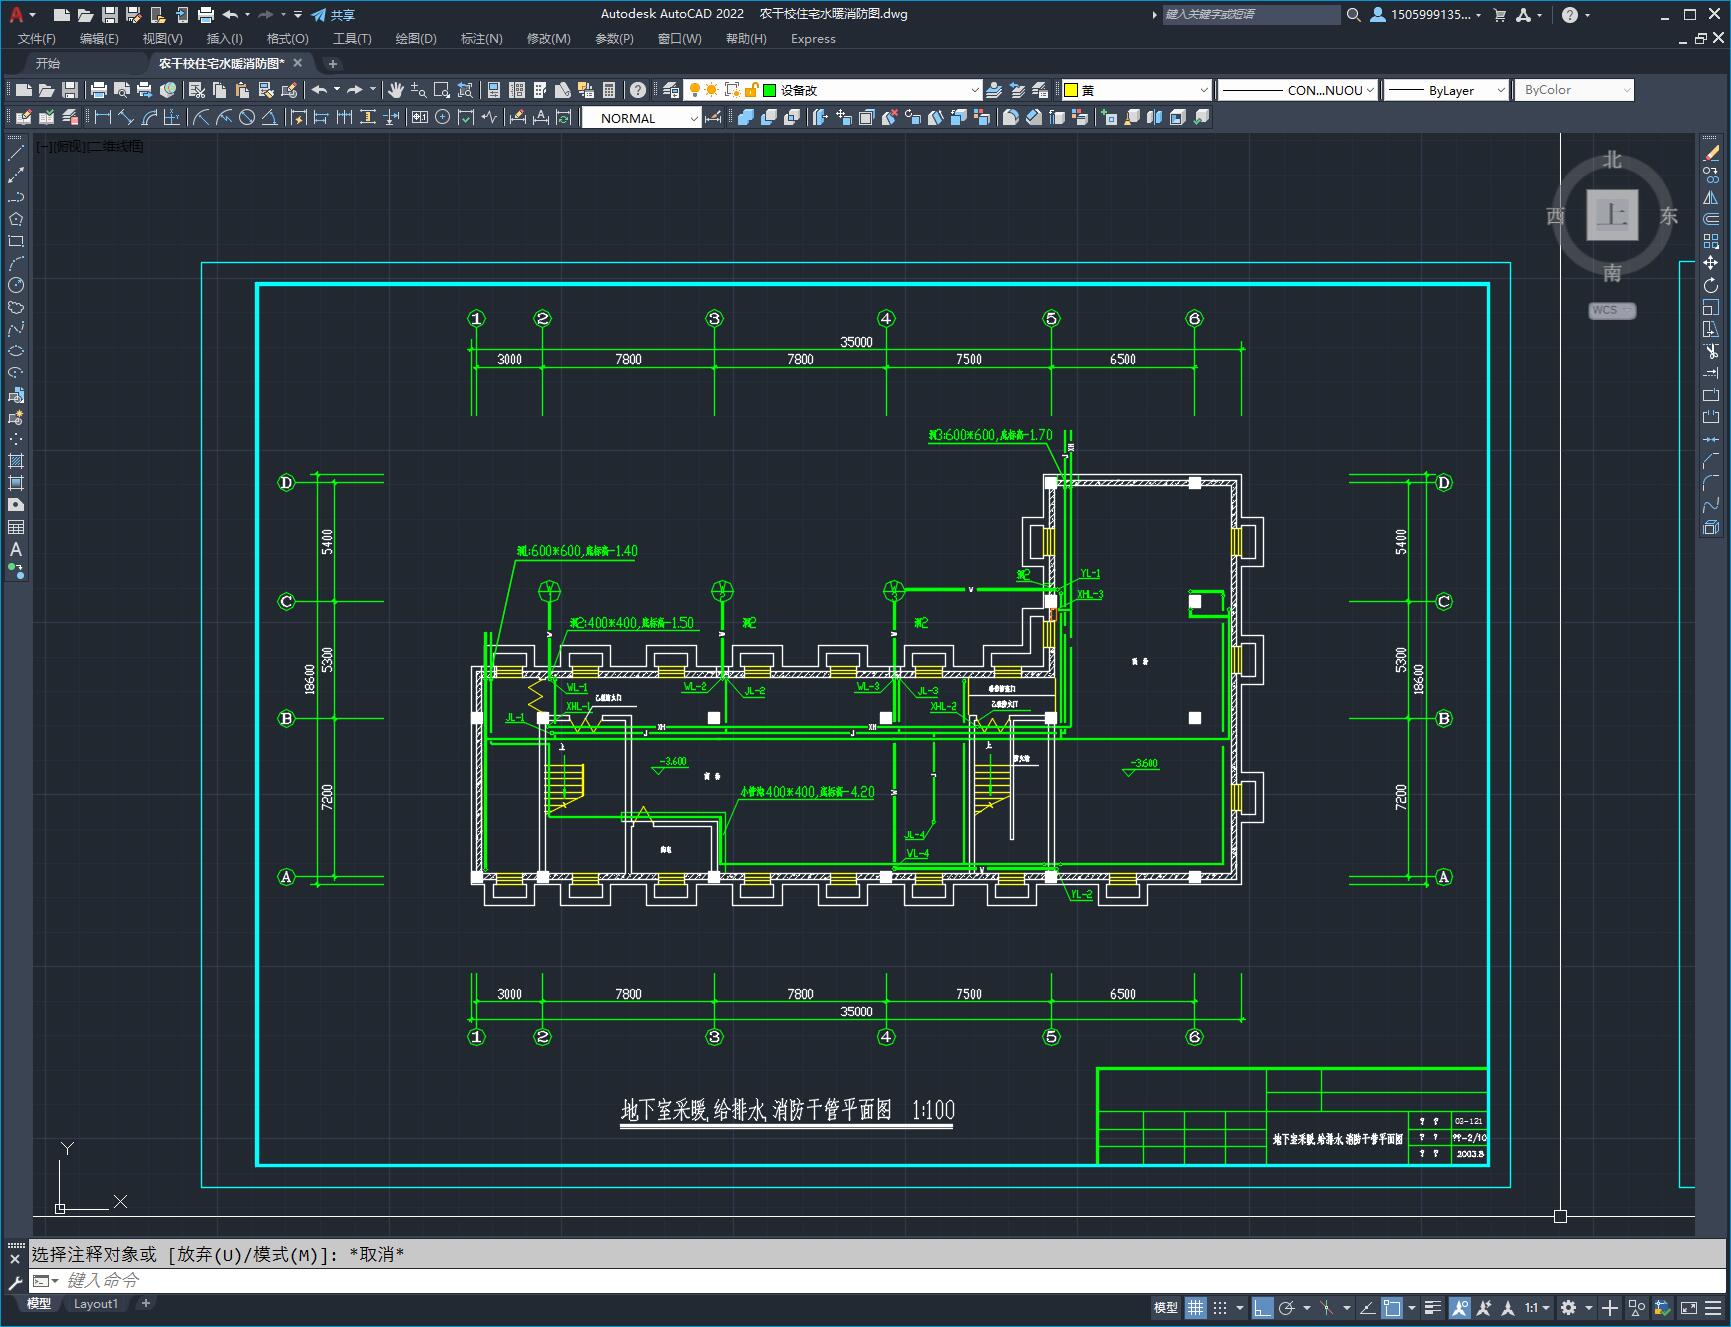The image size is (1731, 1327).
Task: Click the Erase tool in modify toolbar
Action: click(x=1711, y=153)
